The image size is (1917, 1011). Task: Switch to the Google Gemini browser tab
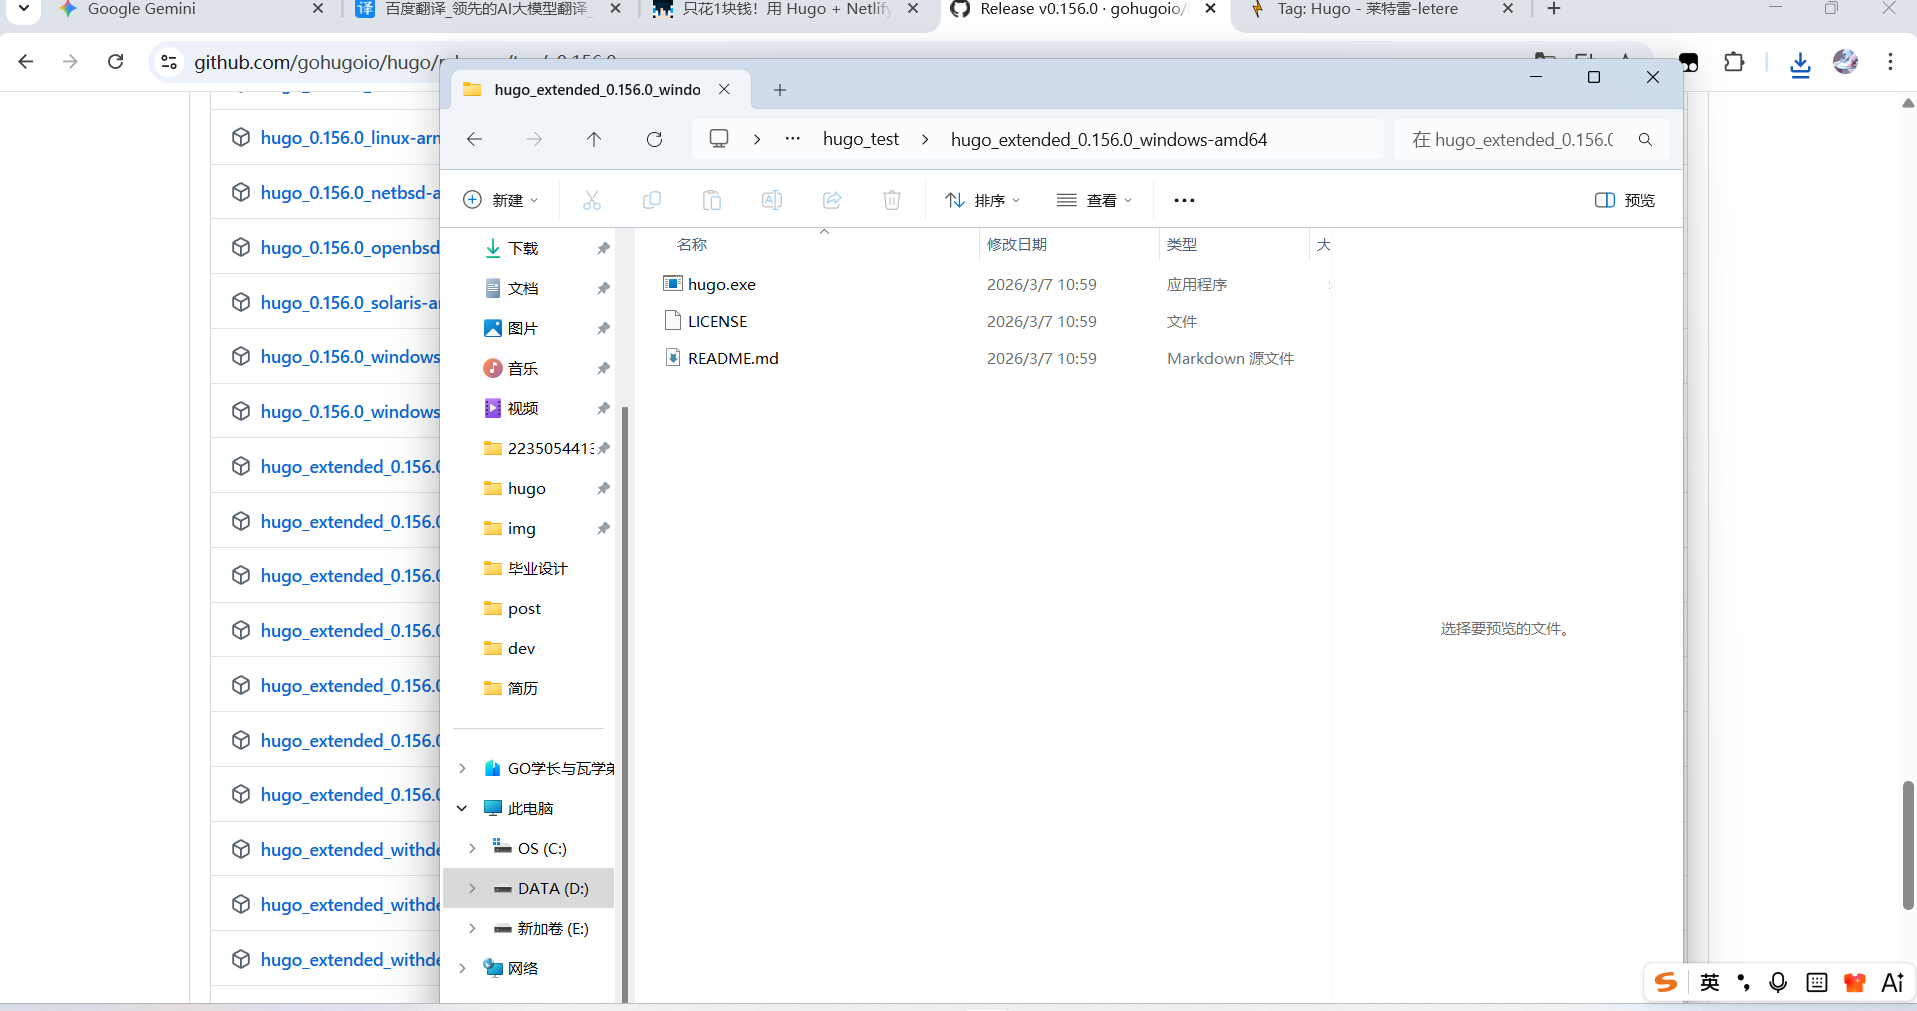click(141, 9)
